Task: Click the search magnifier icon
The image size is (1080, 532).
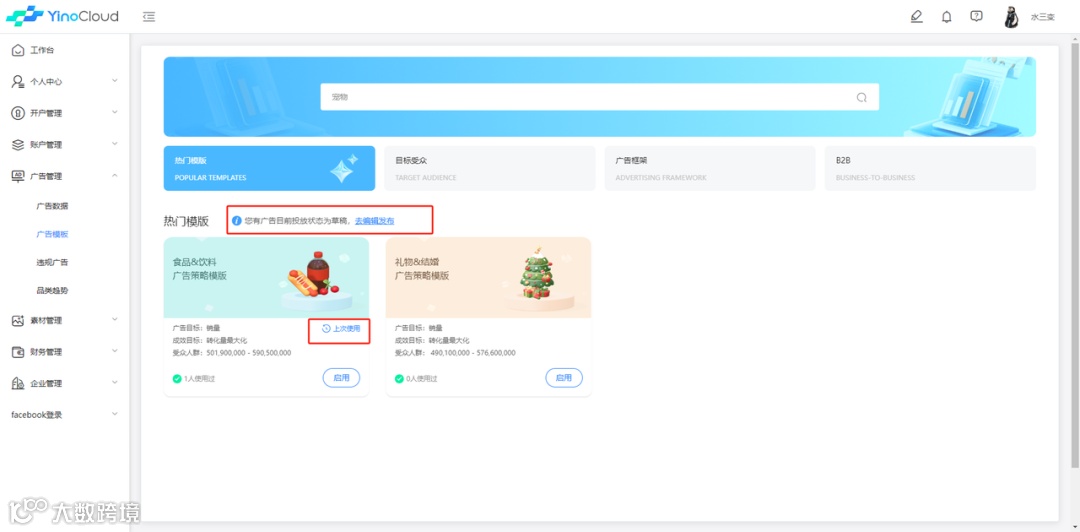Action: click(x=861, y=97)
